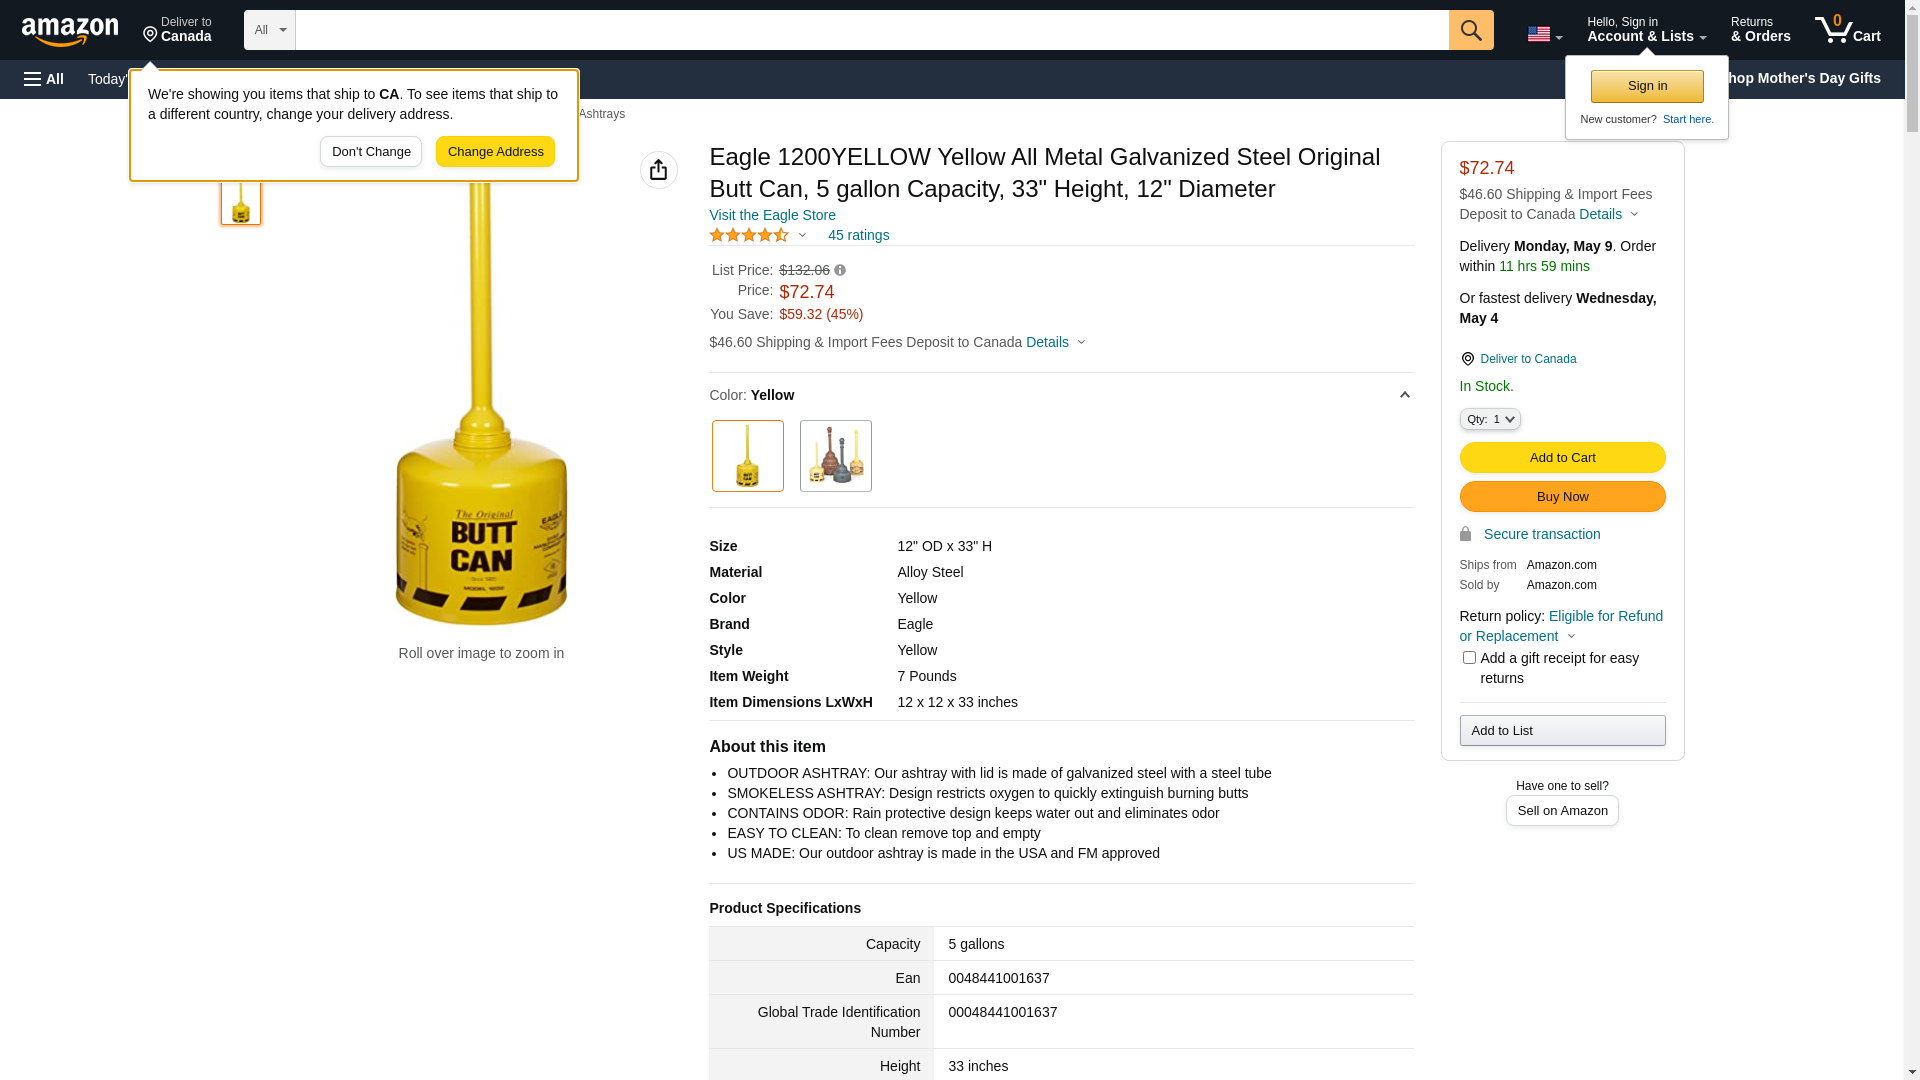Screen dimensions: 1920x1080
Task: Click into the Amazon search field
Action: pos(870,30)
